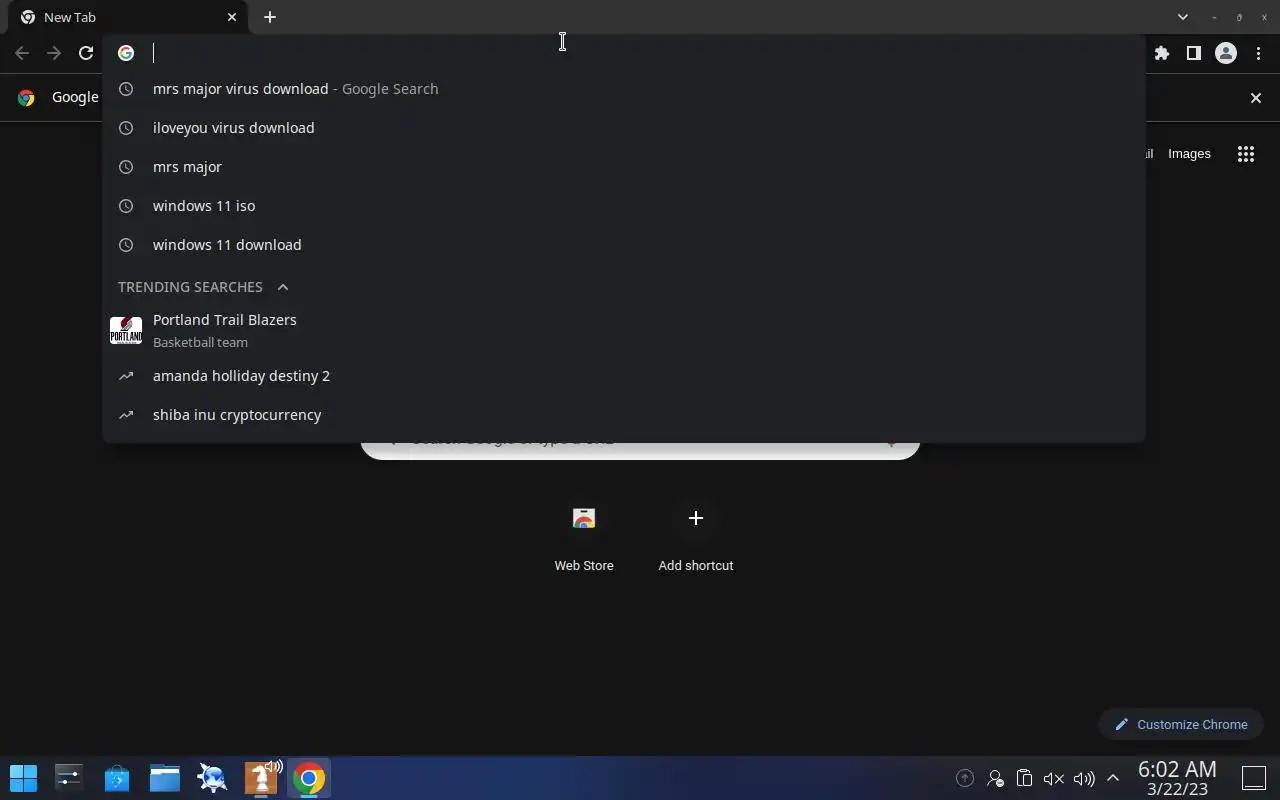Click the user status tray icon
The height and width of the screenshot is (800, 1280).
point(995,778)
